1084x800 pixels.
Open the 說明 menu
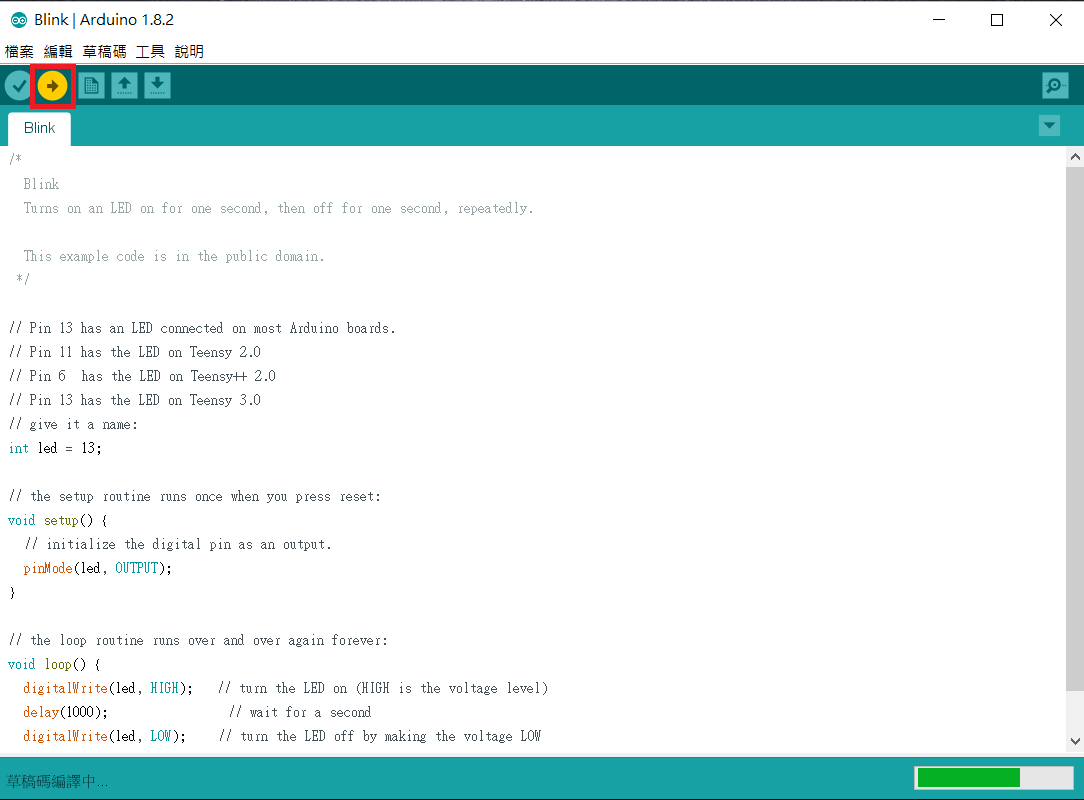pos(189,52)
